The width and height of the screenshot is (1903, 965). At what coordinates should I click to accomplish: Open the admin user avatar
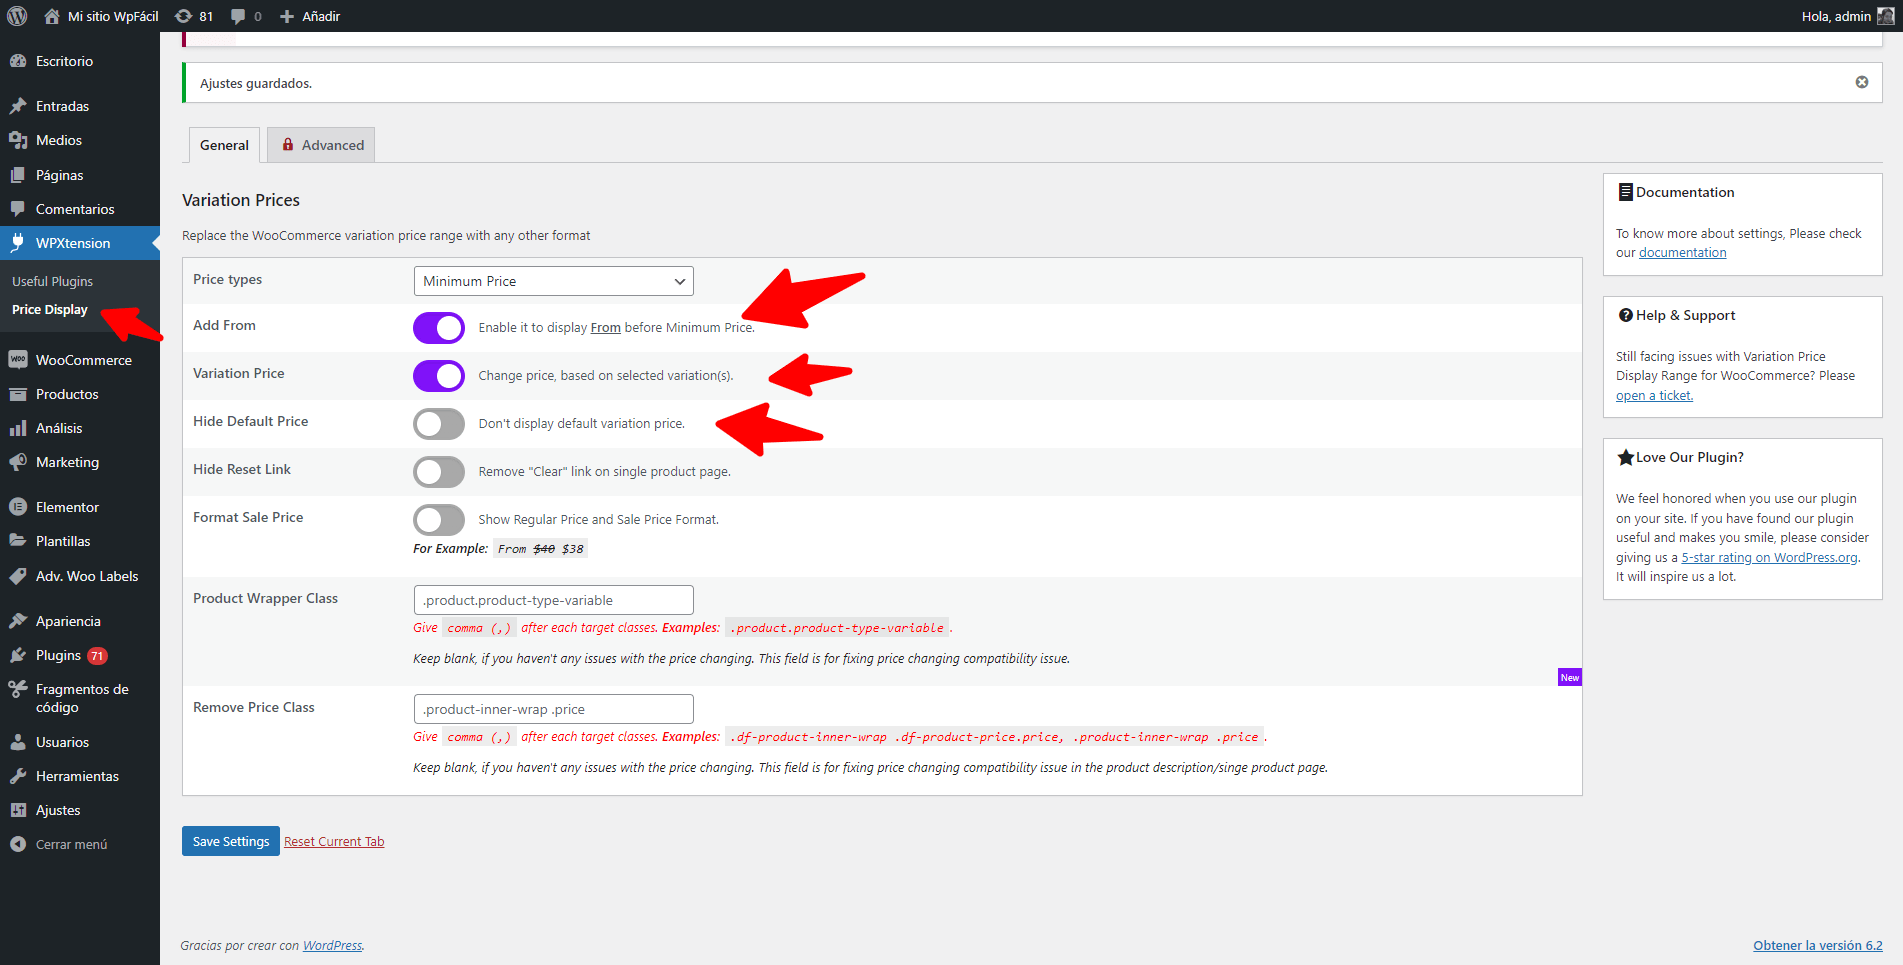pos(1885,16)
